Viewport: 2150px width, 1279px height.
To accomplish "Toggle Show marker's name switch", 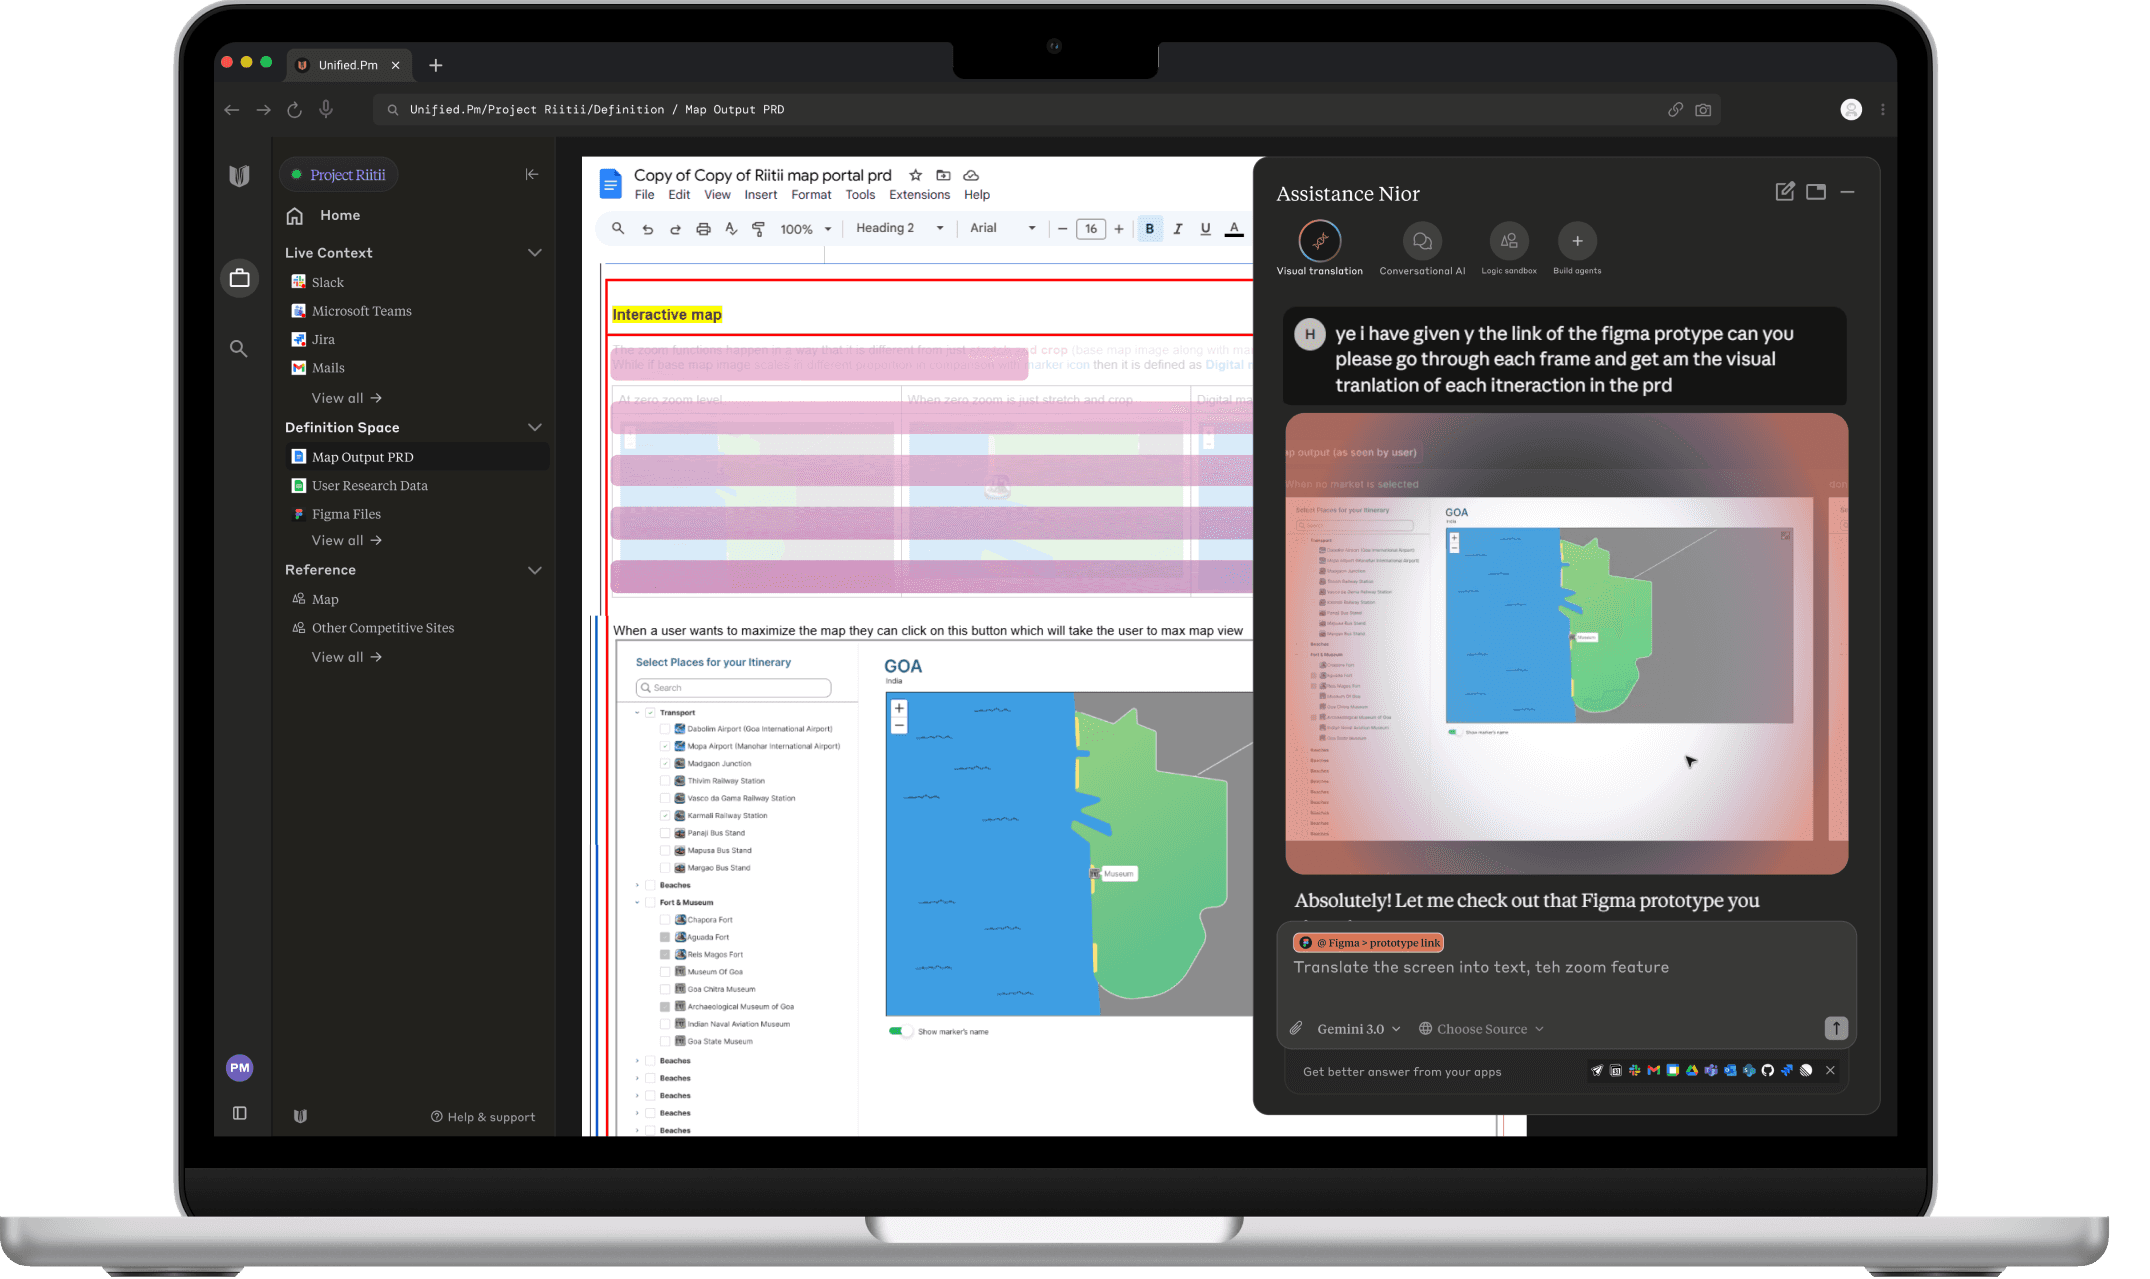I will click(x=900, y=1031).
